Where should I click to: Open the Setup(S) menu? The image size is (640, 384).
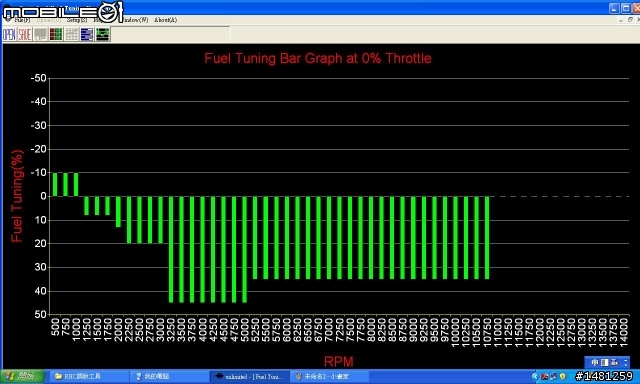(77, 20)
